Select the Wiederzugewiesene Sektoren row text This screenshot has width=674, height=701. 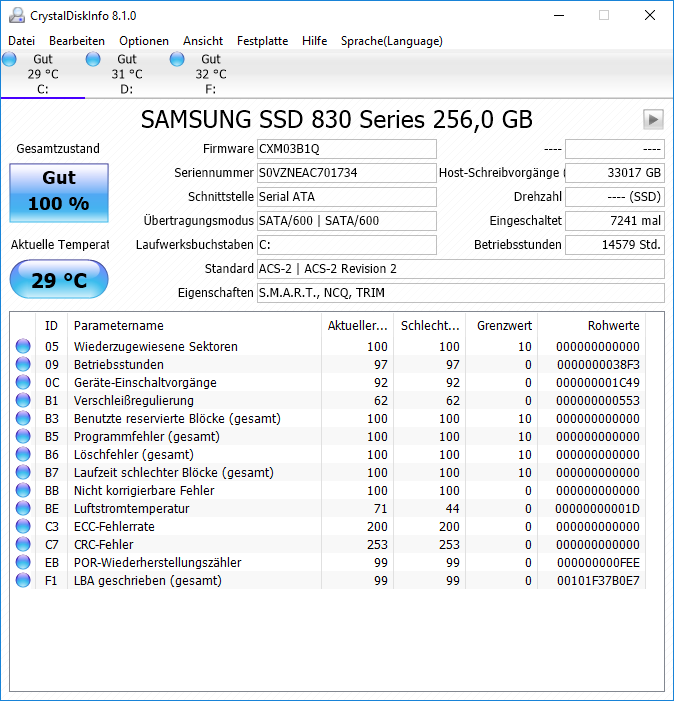pyautogui.click(x=156, y=346)
